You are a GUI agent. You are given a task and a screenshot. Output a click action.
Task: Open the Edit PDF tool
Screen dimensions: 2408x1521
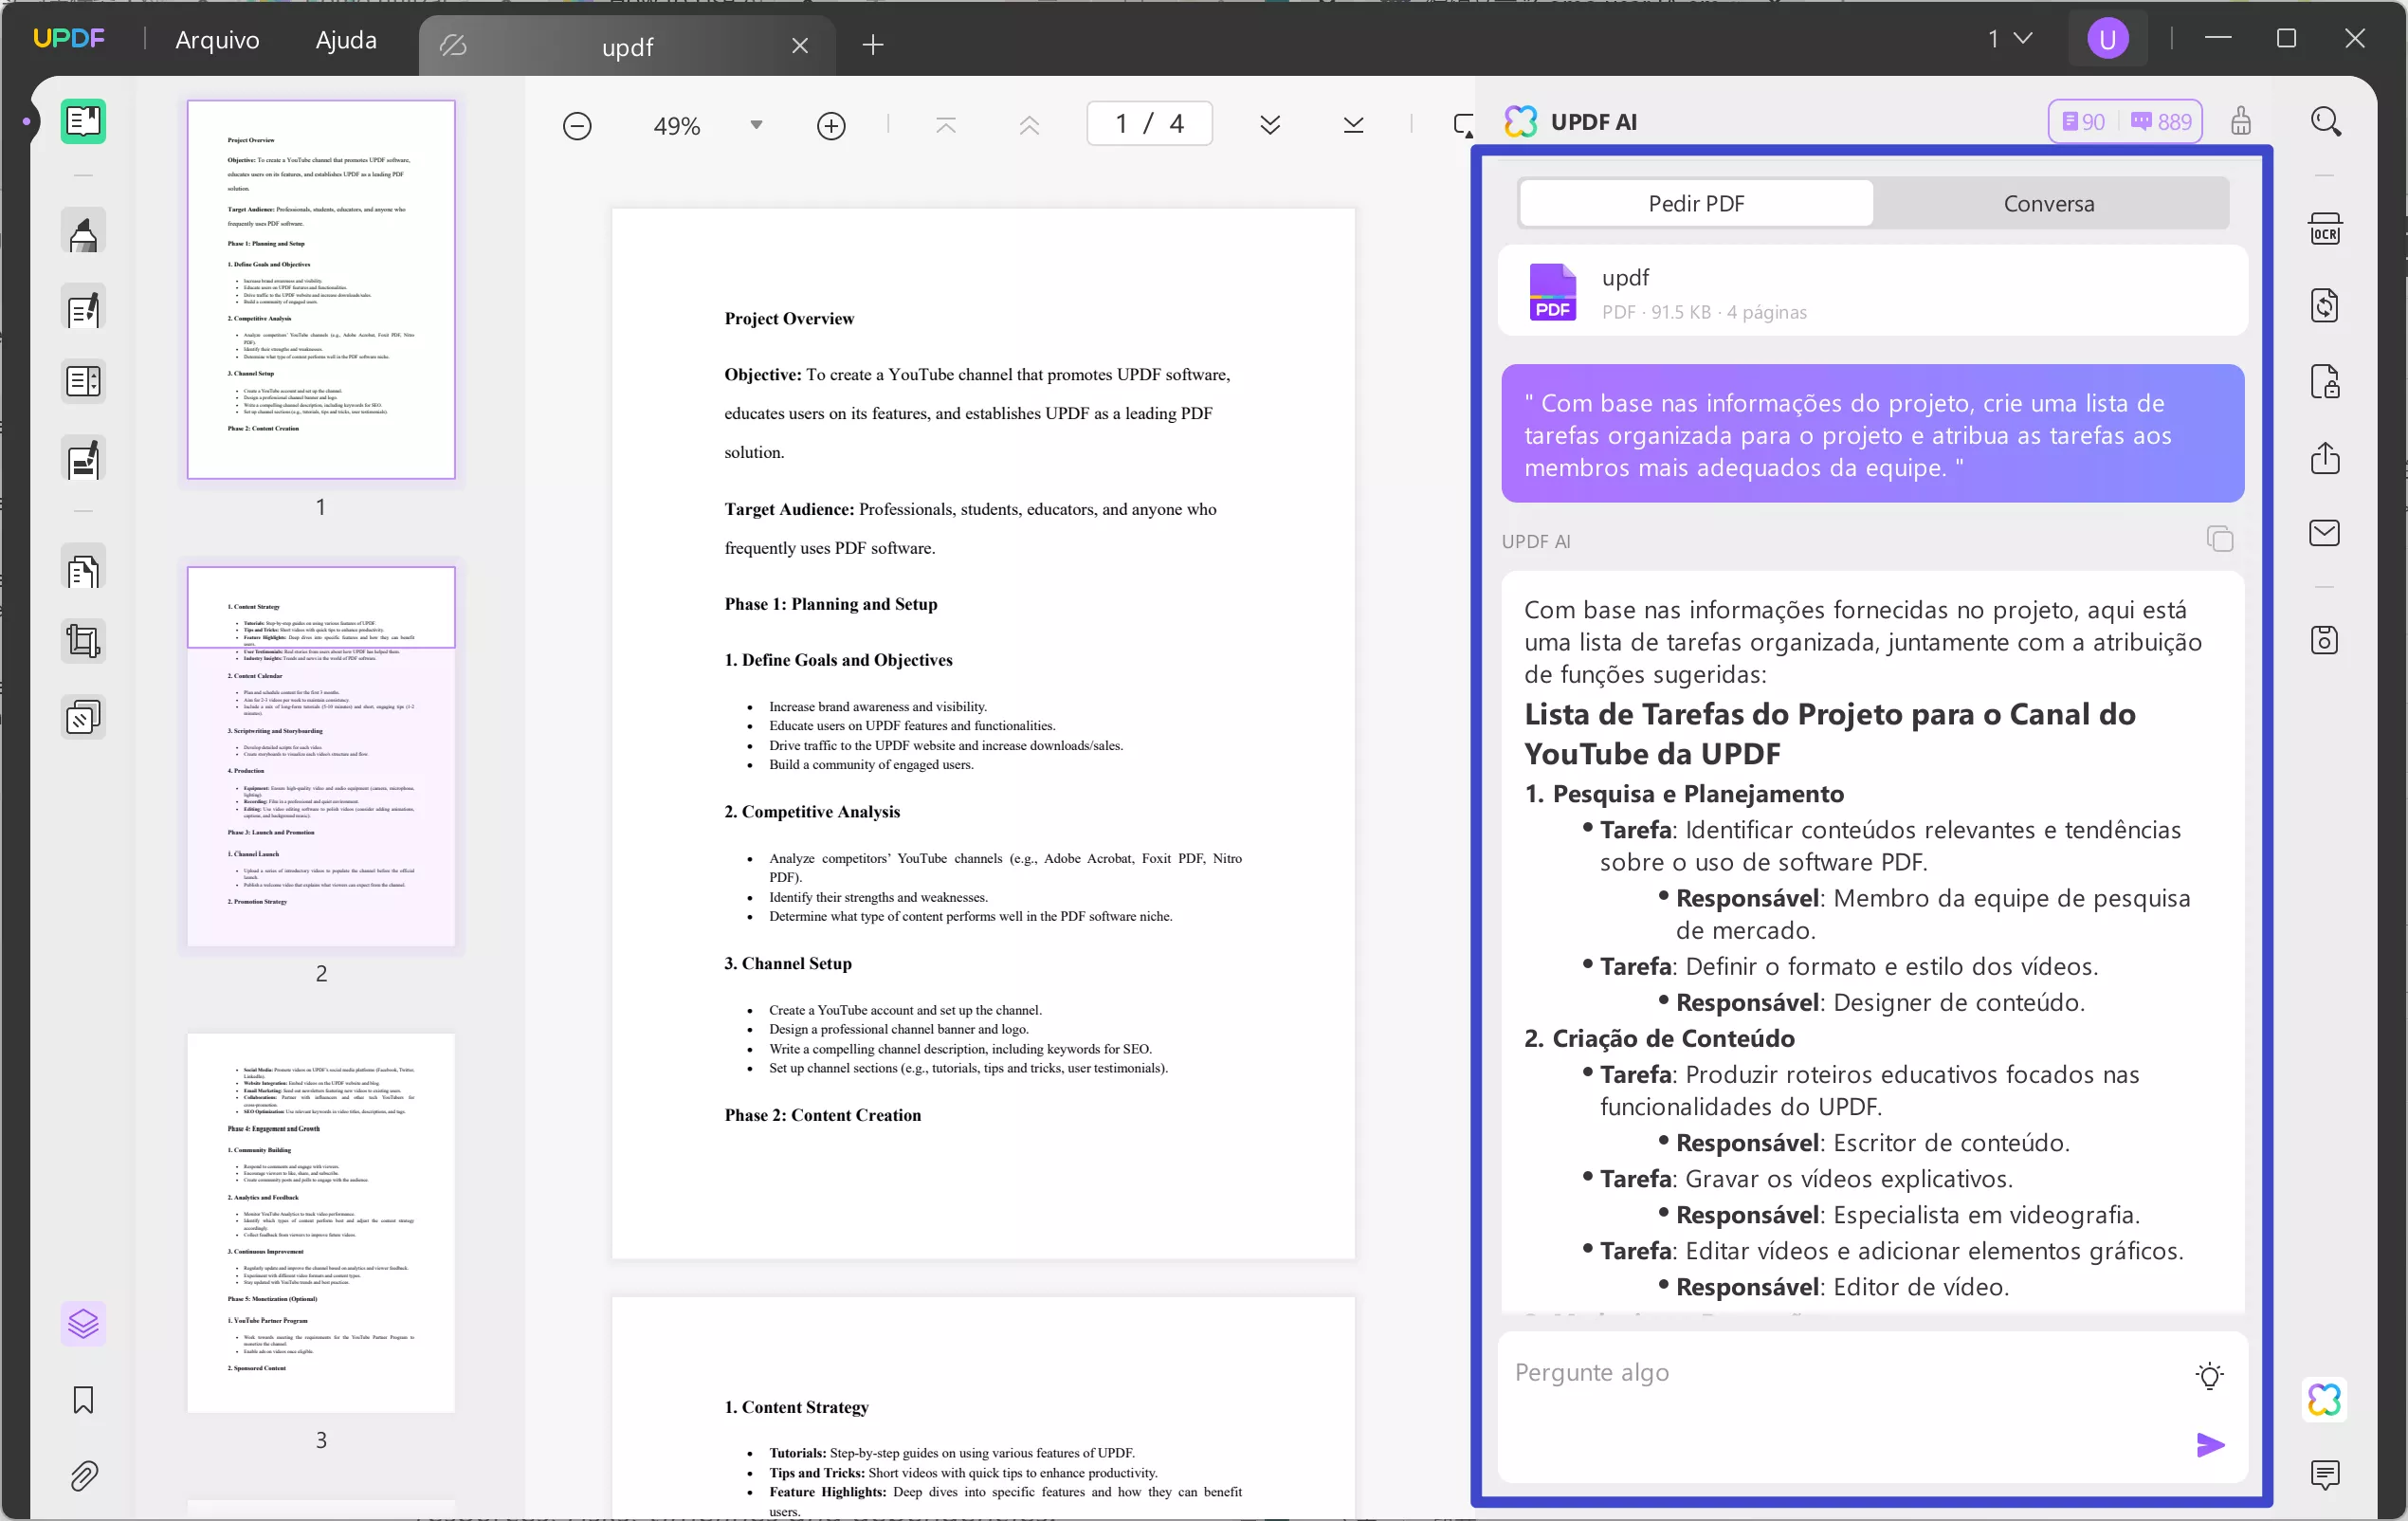[x=82, y=308]
